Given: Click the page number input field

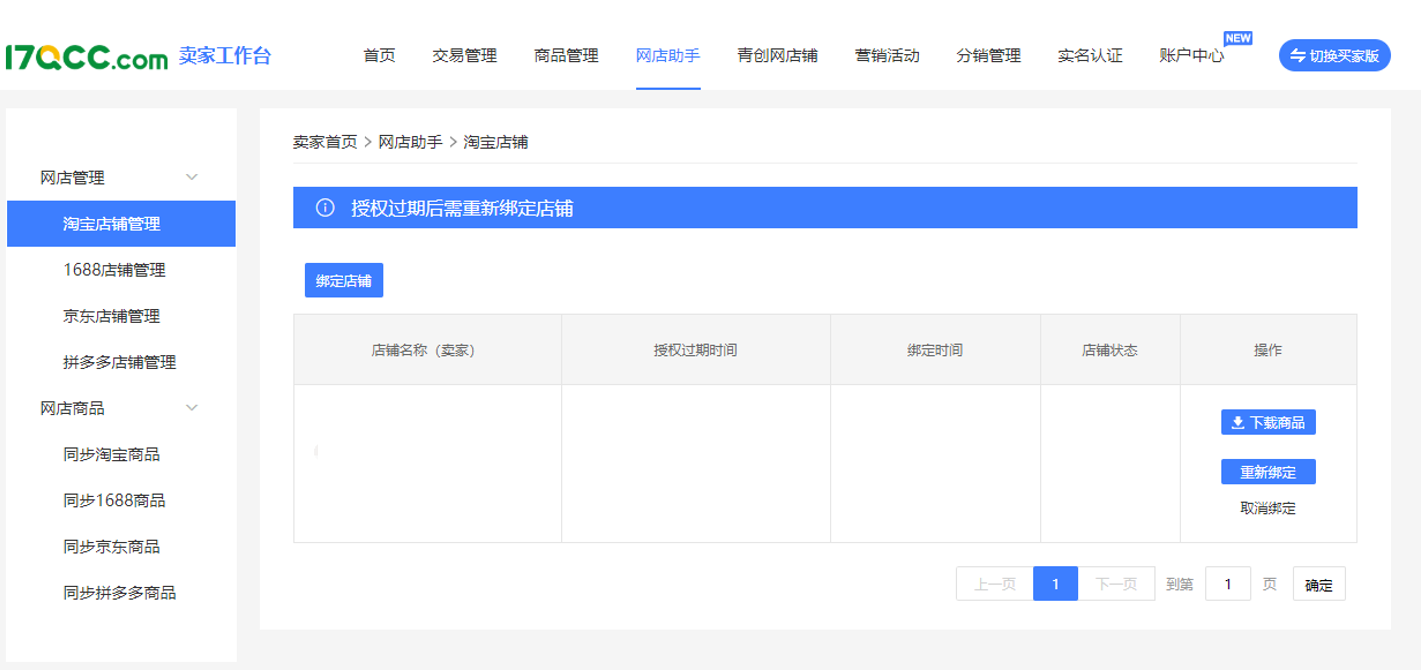Looking at the screenshot, I should [x=1227, y=584].
